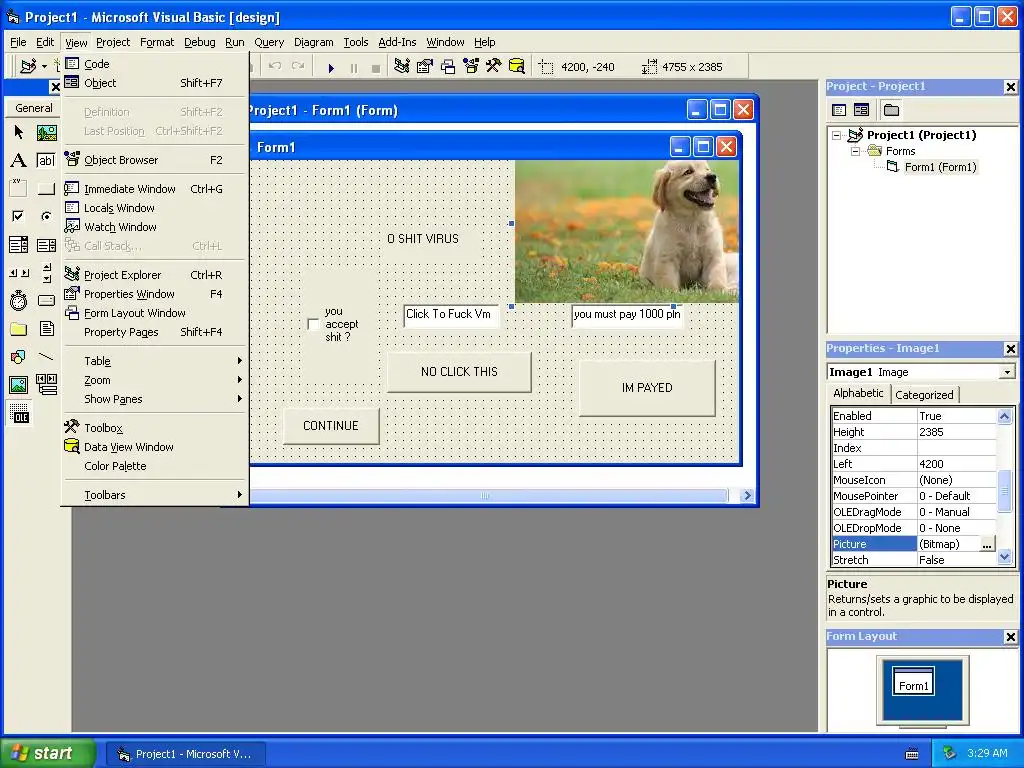Choose Object Browser from the View menu
This screenshot has height=768, width=1024.
pos(155,160)
